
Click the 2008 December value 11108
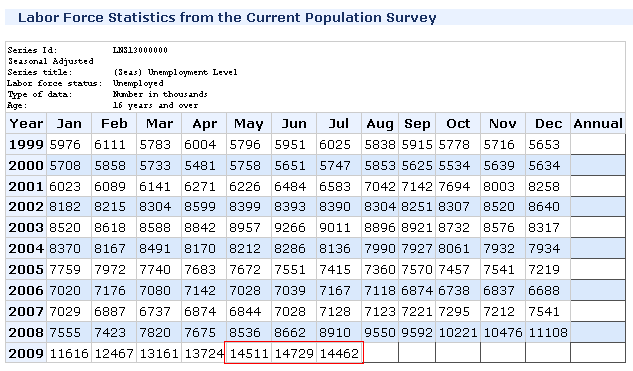pyautogui.click(x=548, y=332)
